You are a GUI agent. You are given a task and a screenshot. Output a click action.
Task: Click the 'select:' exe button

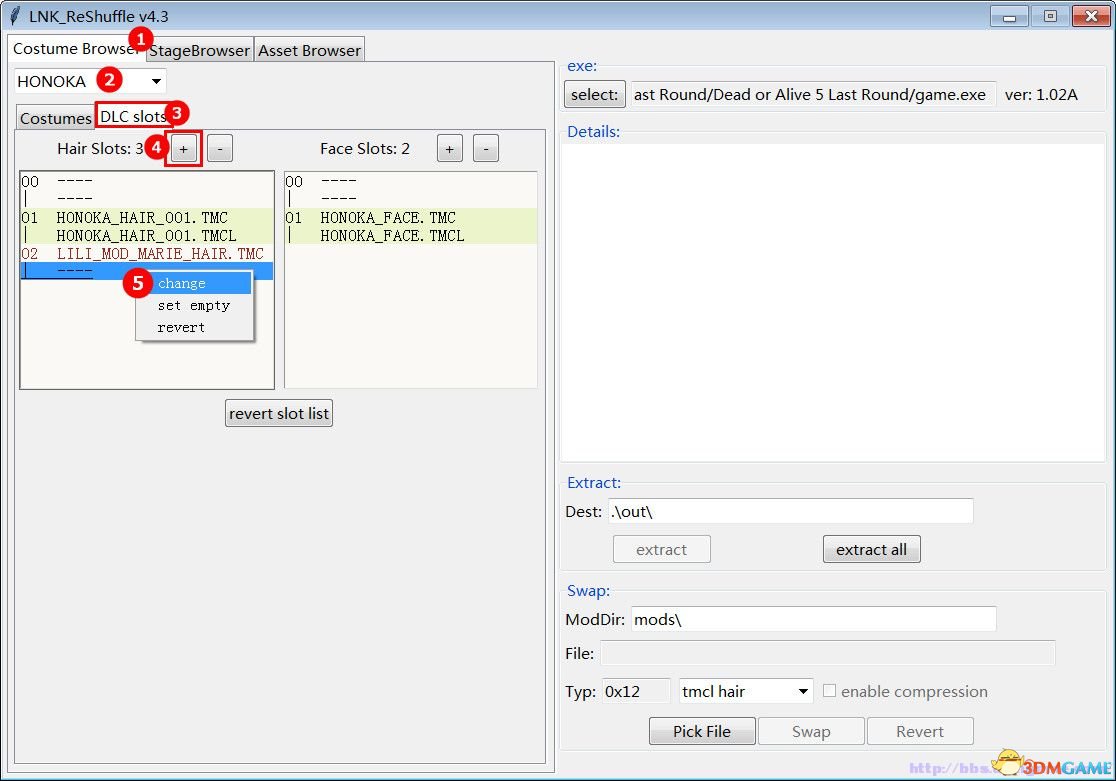coord(595,95)
